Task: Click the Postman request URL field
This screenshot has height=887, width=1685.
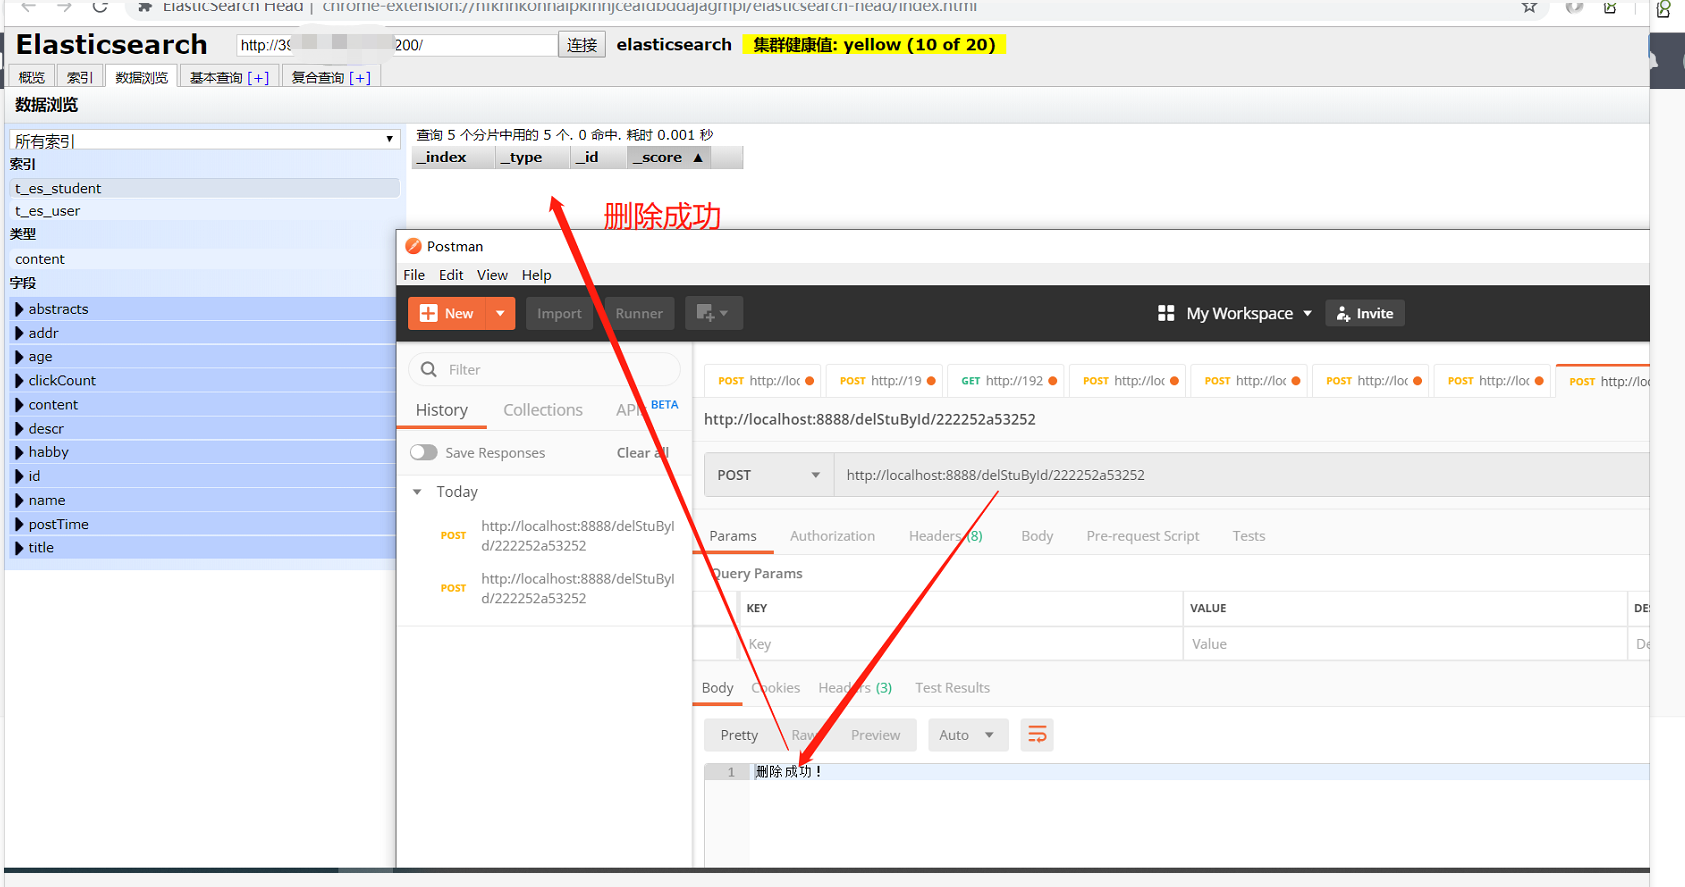Action: click(x=1240, y=475)
